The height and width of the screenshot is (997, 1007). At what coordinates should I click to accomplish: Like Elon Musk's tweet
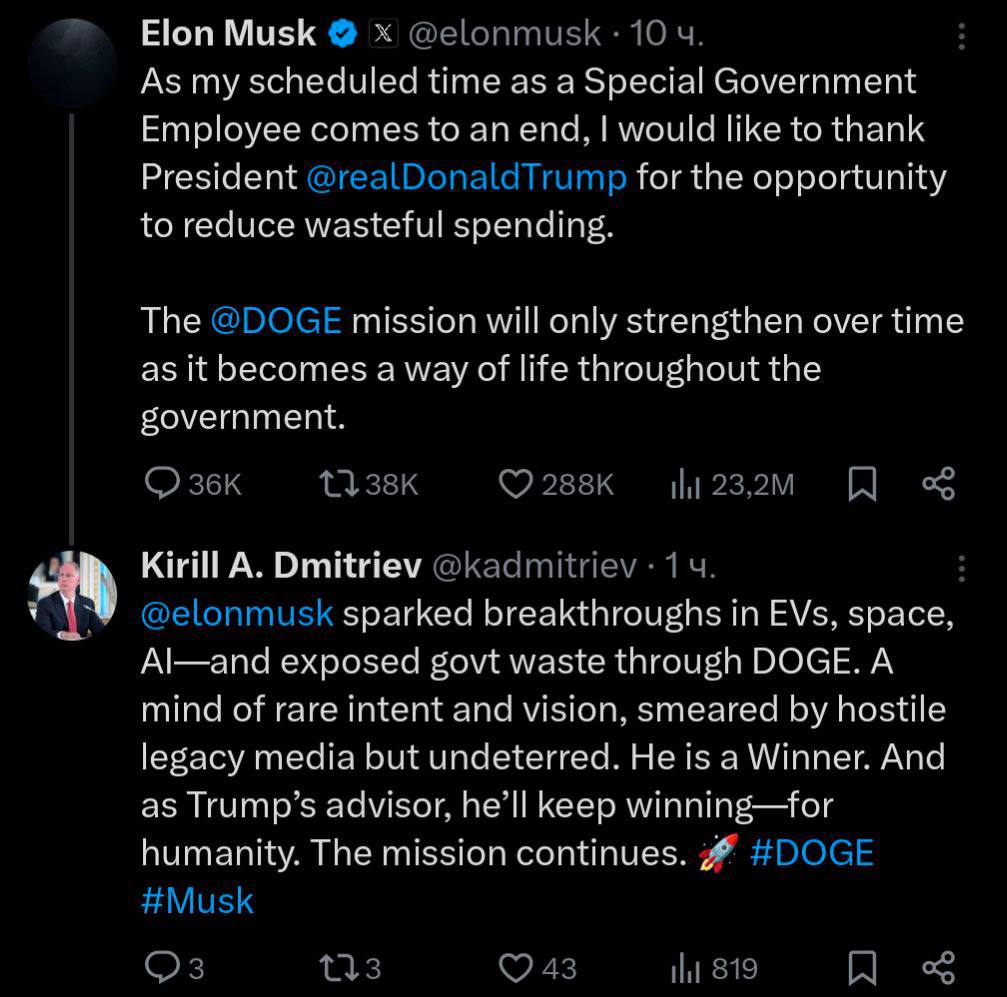pyautogui.click(x=515, y=485)
